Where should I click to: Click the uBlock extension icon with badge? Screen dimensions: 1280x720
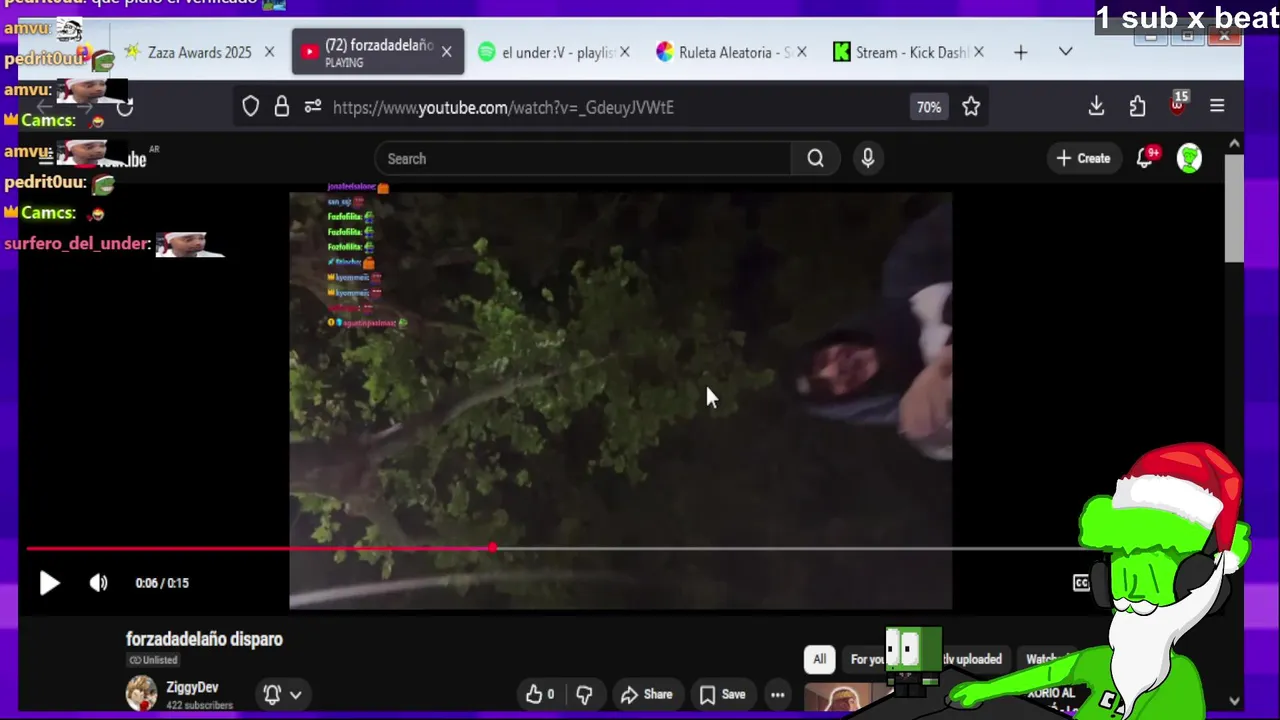1177,104
